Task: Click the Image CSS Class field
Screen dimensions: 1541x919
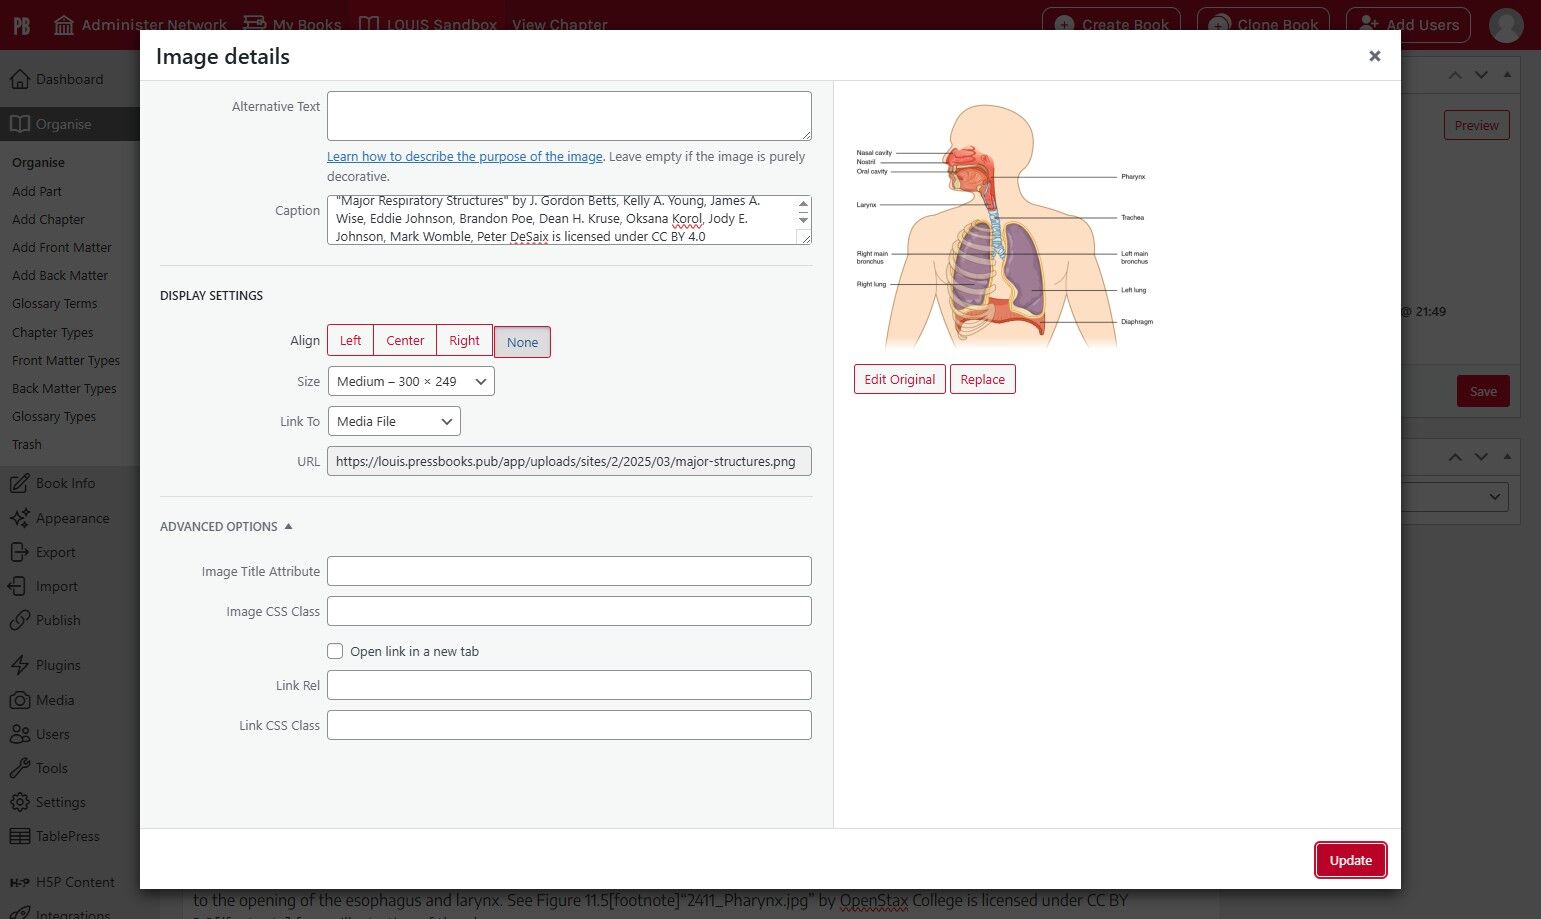Action: pos(569,611)
